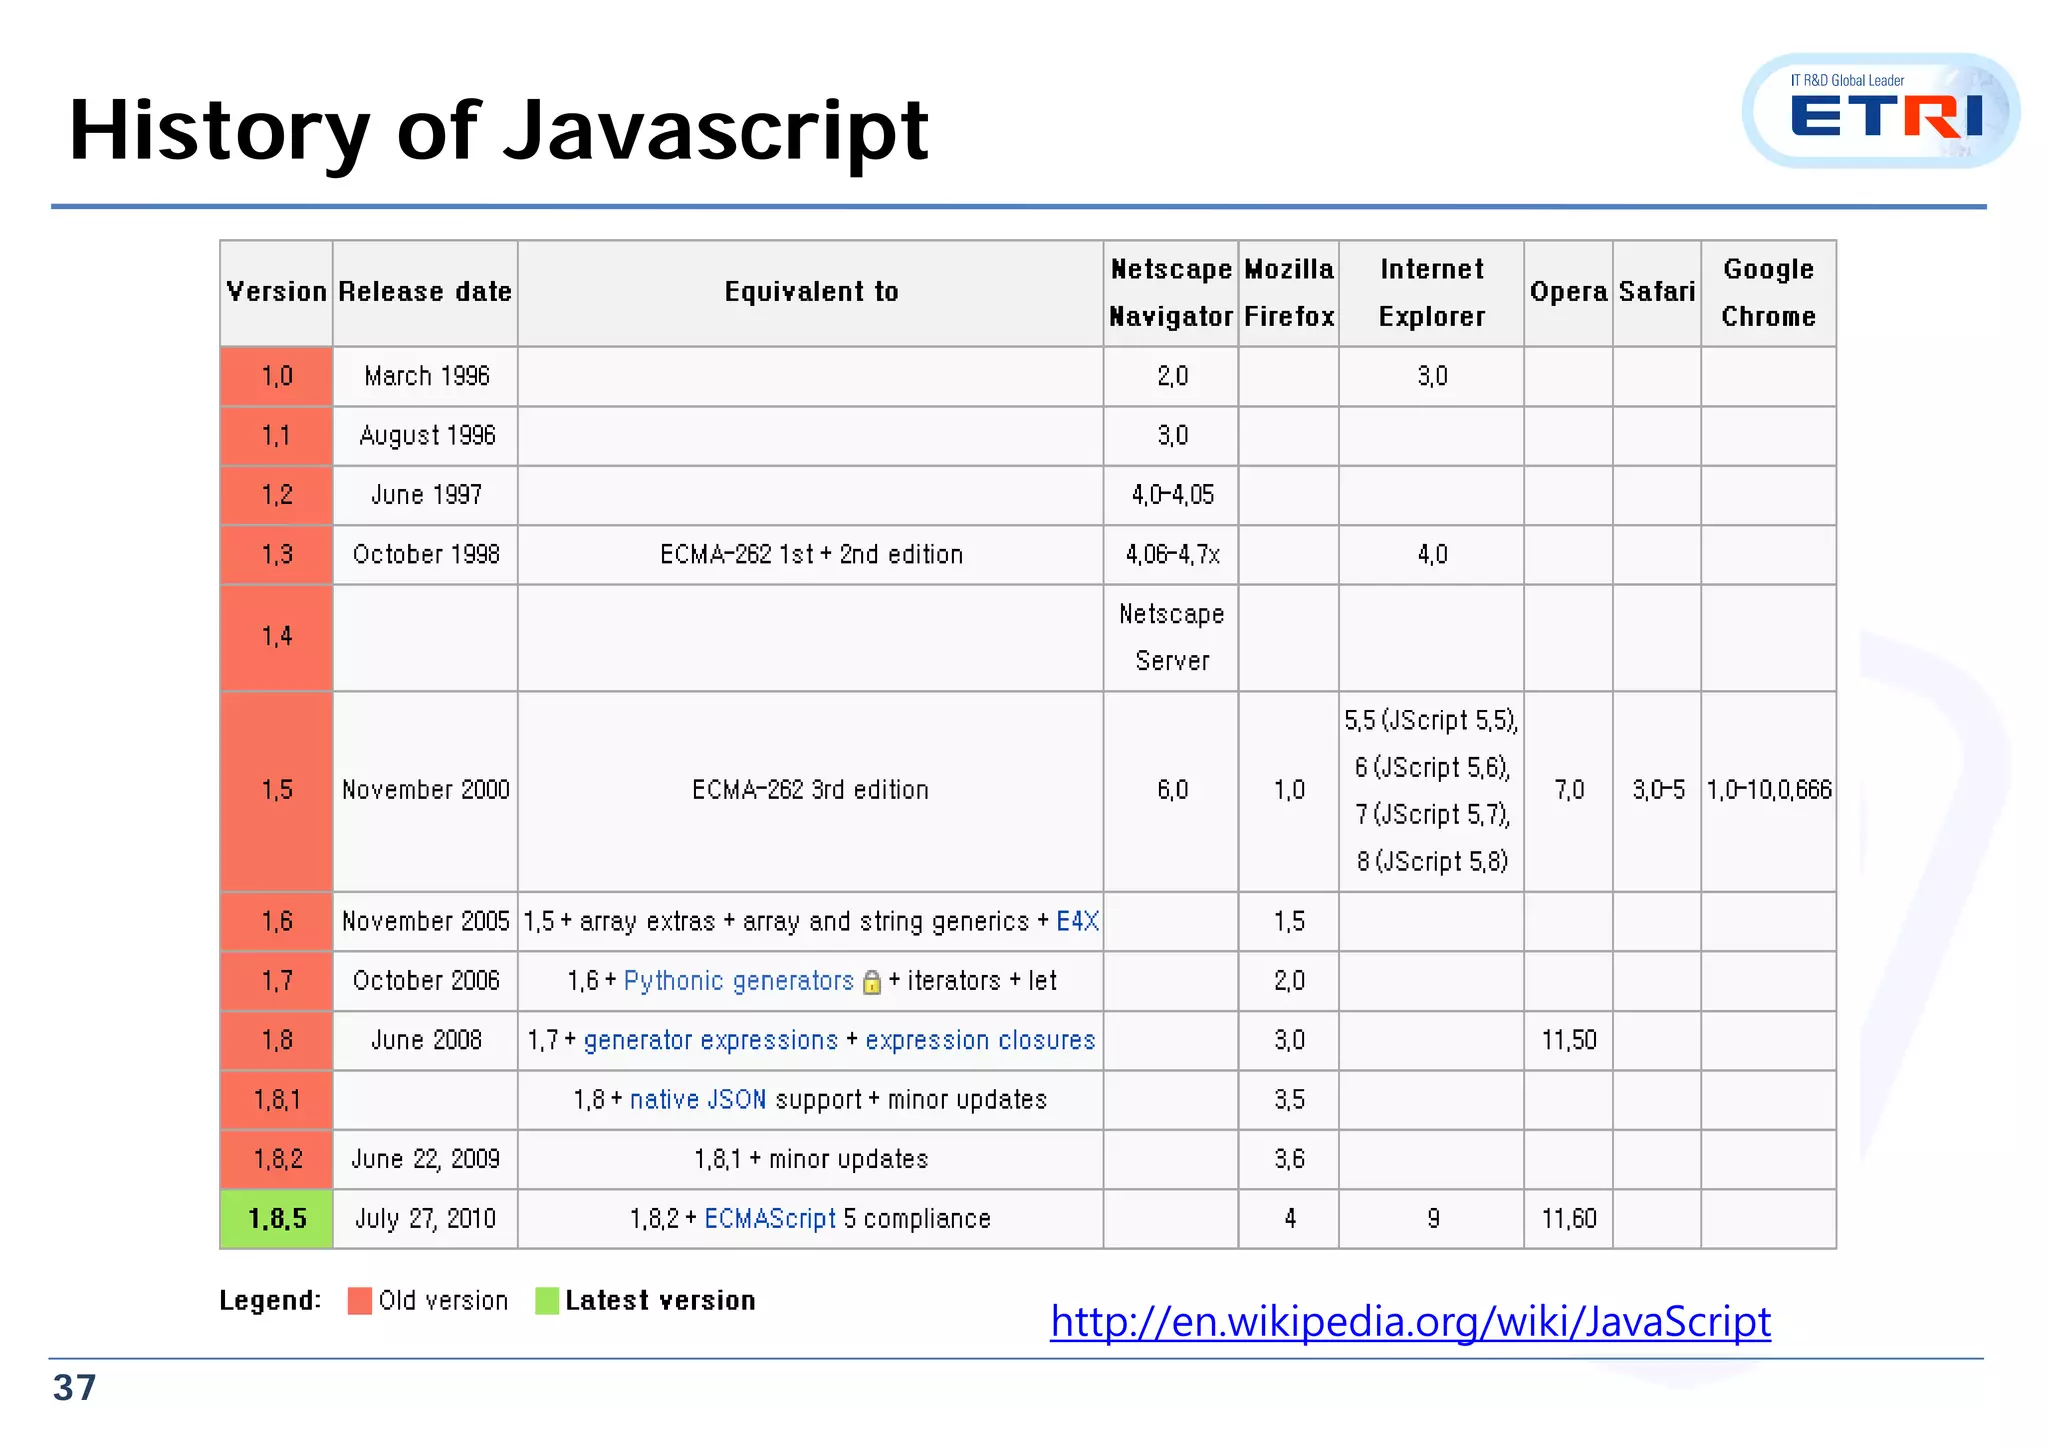Open the en.wikipedia.org/wiki/JavaScript link
The image size is (2048, 1448).
pyautogui.click(x=1410, y=1322)
